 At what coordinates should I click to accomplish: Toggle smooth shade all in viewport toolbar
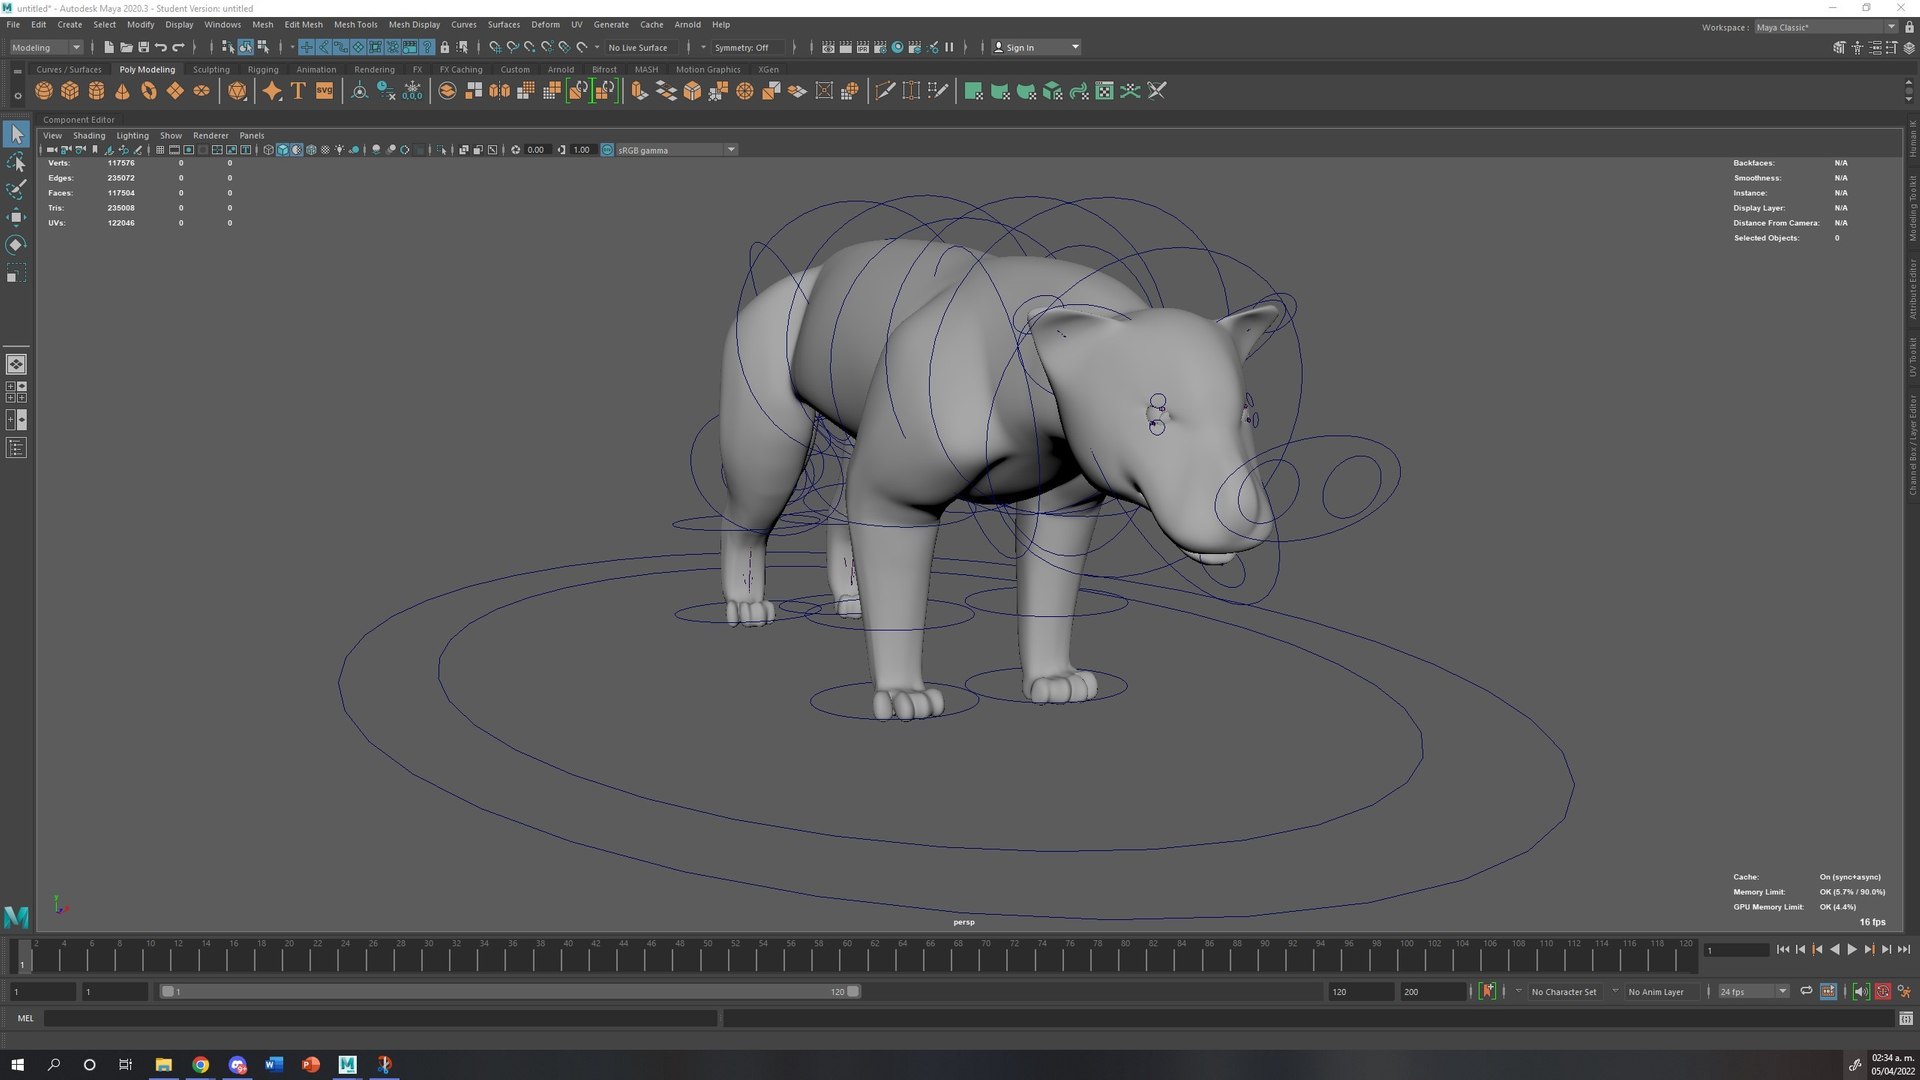pos(283,150)
